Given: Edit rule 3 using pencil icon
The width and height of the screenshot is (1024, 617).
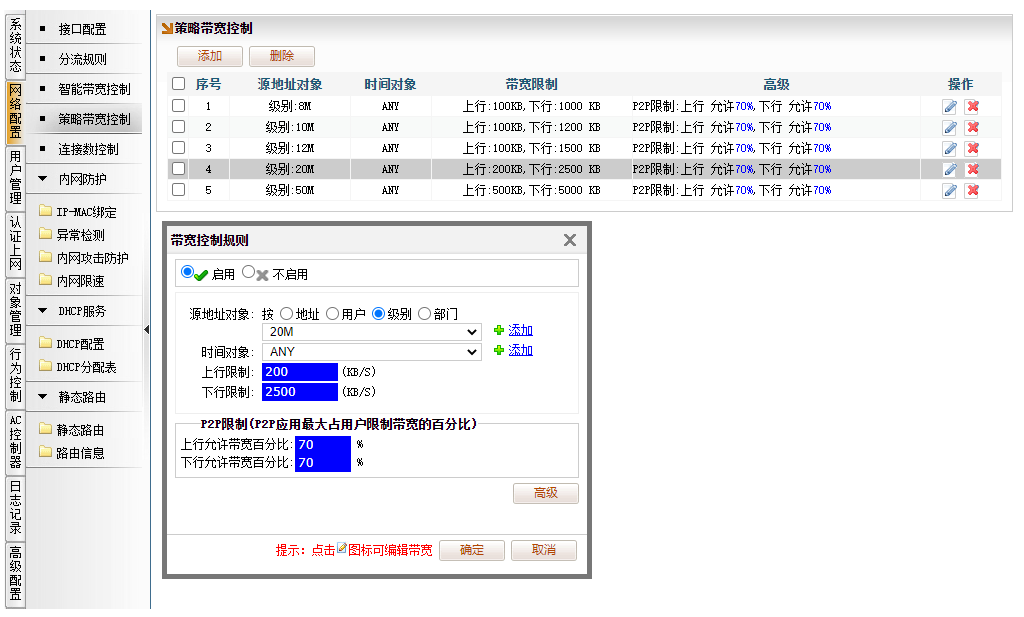Looking at the screenshot, I should [949, 148].
